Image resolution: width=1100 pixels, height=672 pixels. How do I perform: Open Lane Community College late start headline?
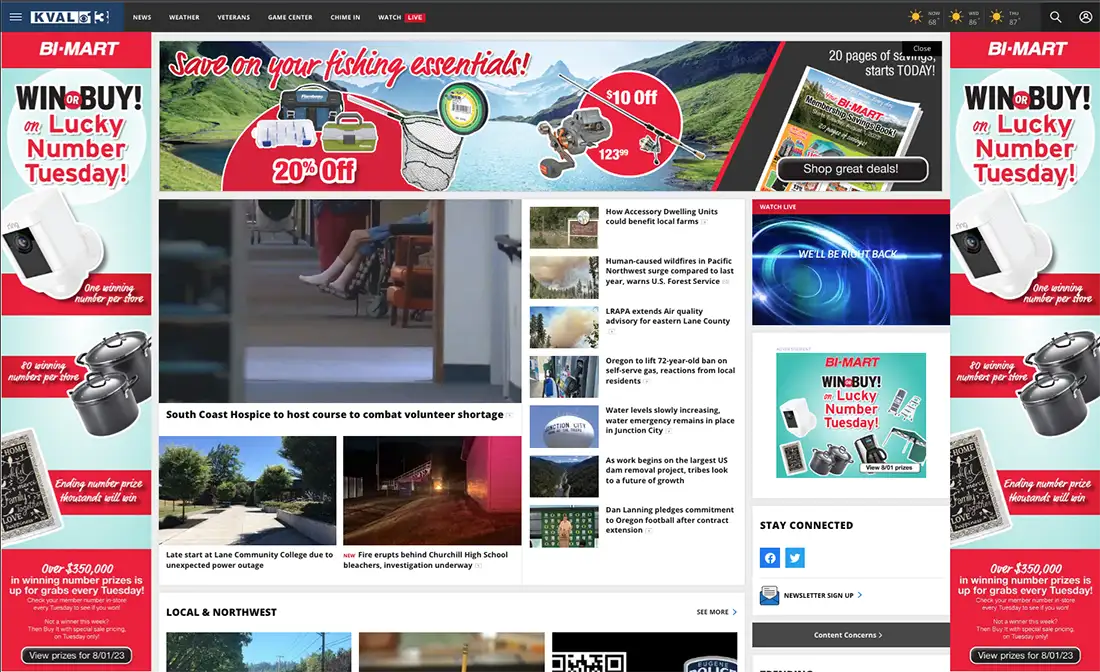[x=249, y=560]
